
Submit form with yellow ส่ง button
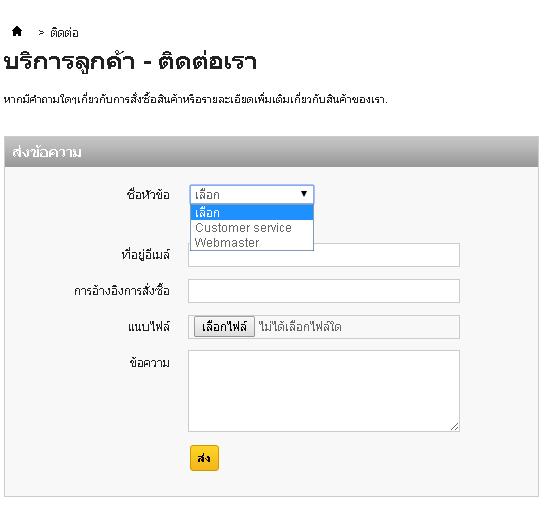tap(204, 458)
